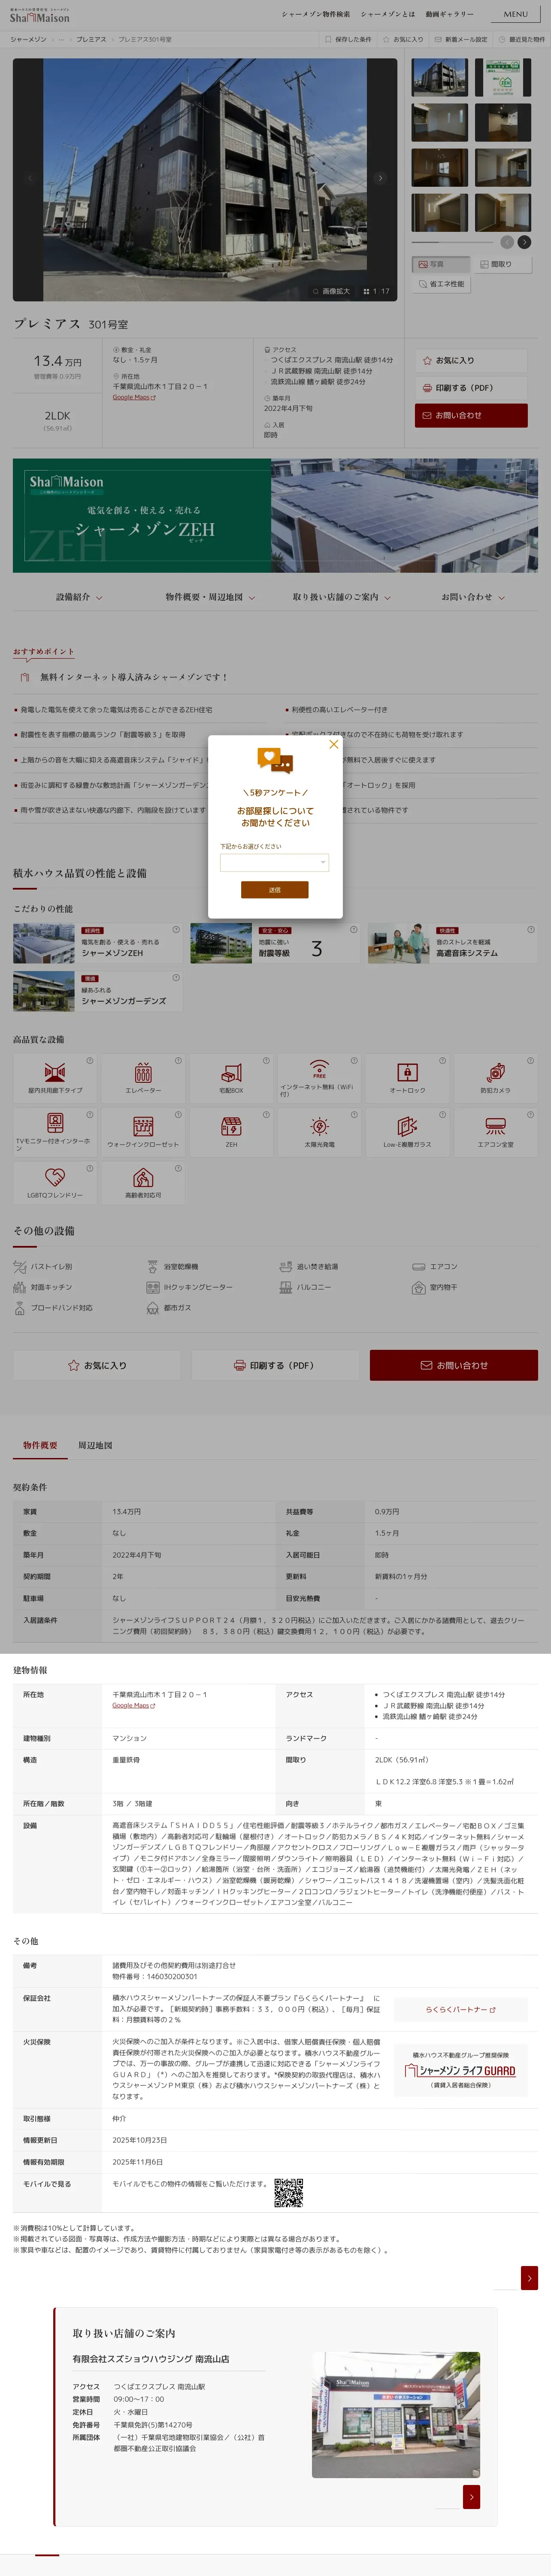This screenshot has width=551, height=2576.
Task: Open シャーメゾン物件検索 in the top navigation
Action: pos(315,14)
